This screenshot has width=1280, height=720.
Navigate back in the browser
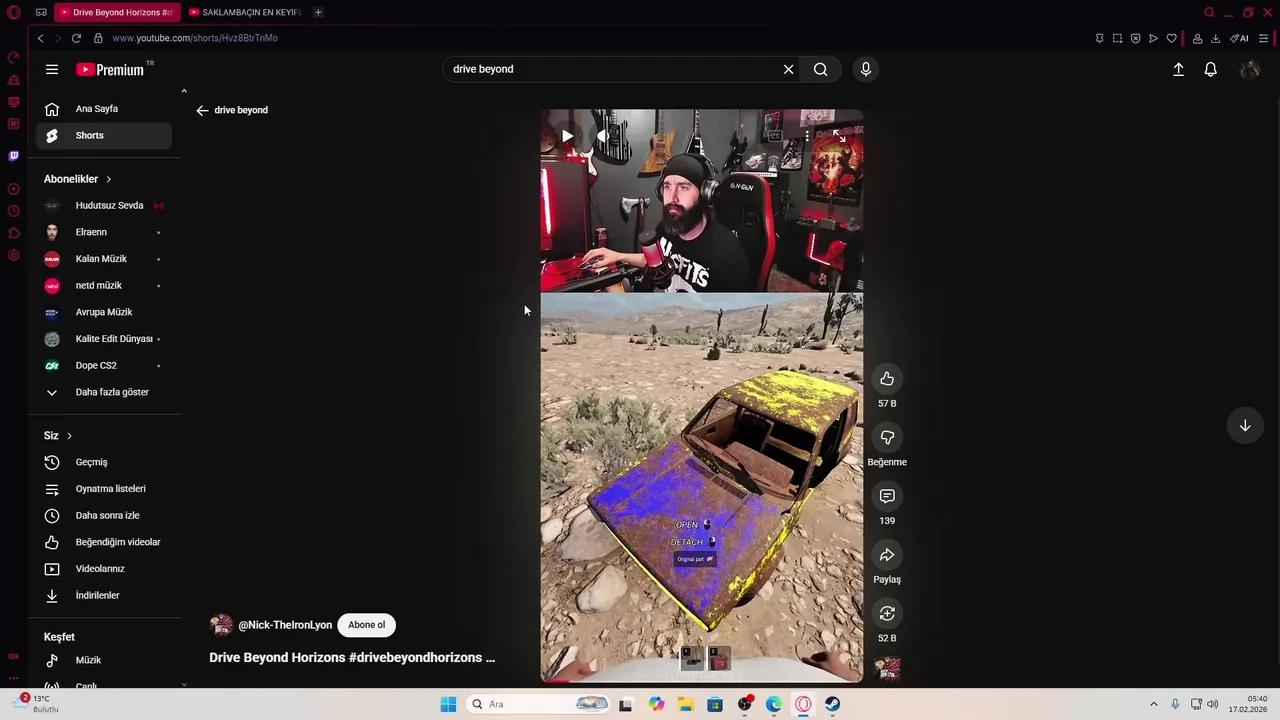40,38
